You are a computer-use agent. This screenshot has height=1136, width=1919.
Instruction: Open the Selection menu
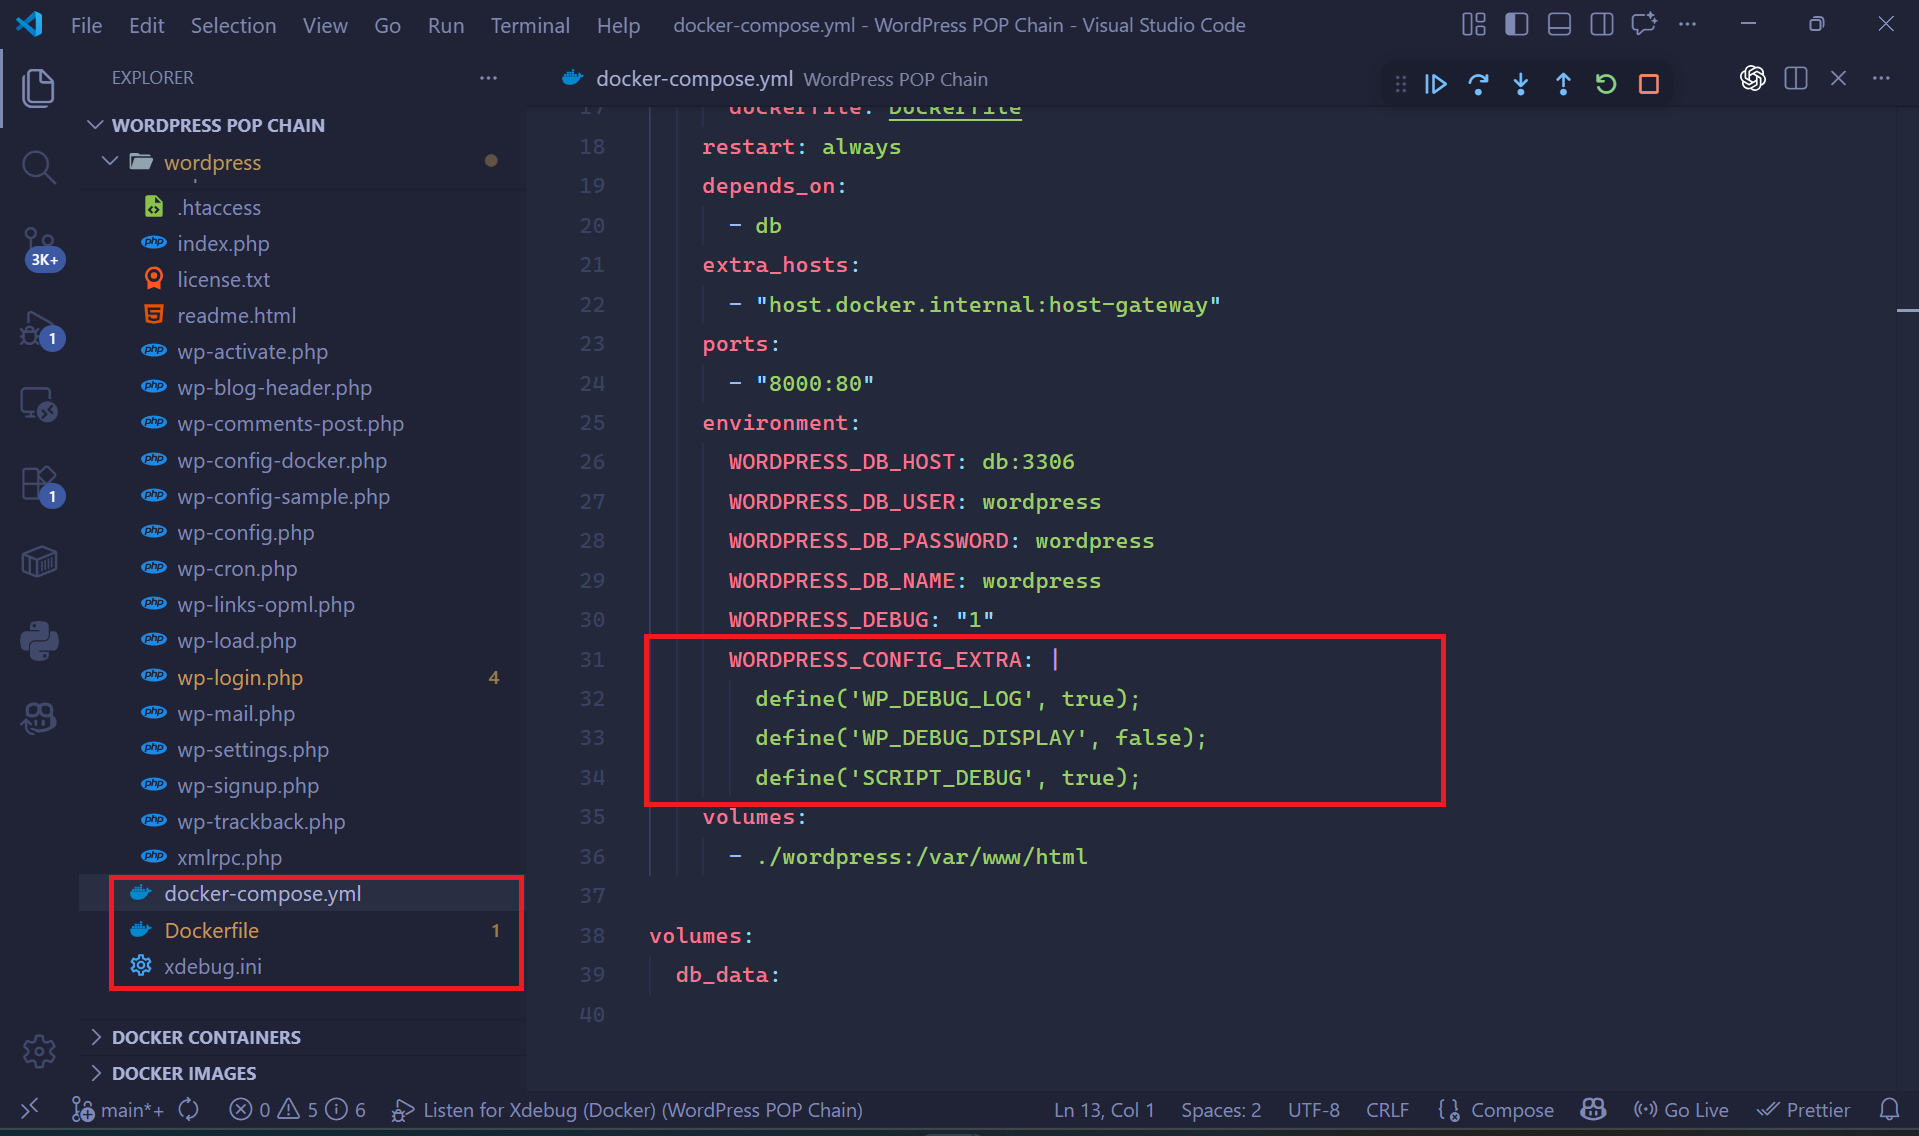233,25
